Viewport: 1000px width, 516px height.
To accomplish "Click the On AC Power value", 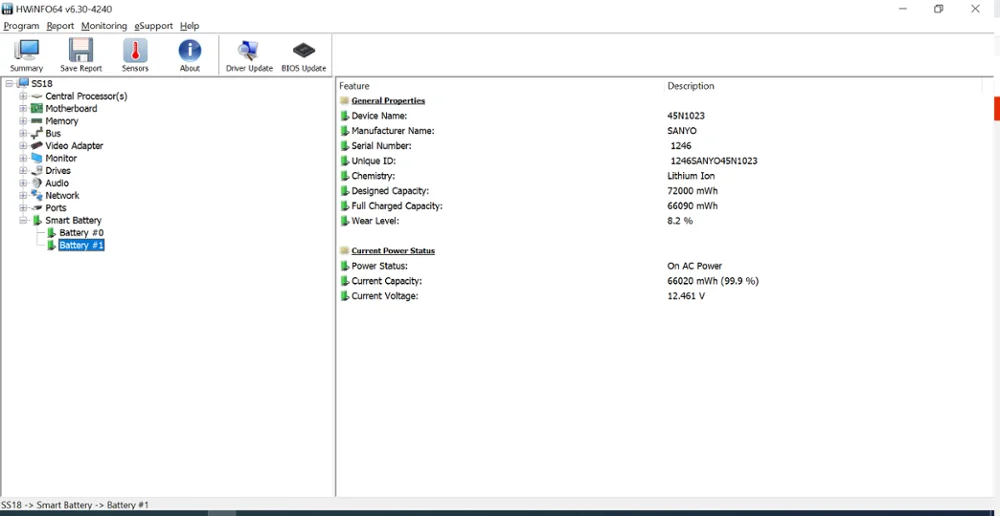I will 695,266.
